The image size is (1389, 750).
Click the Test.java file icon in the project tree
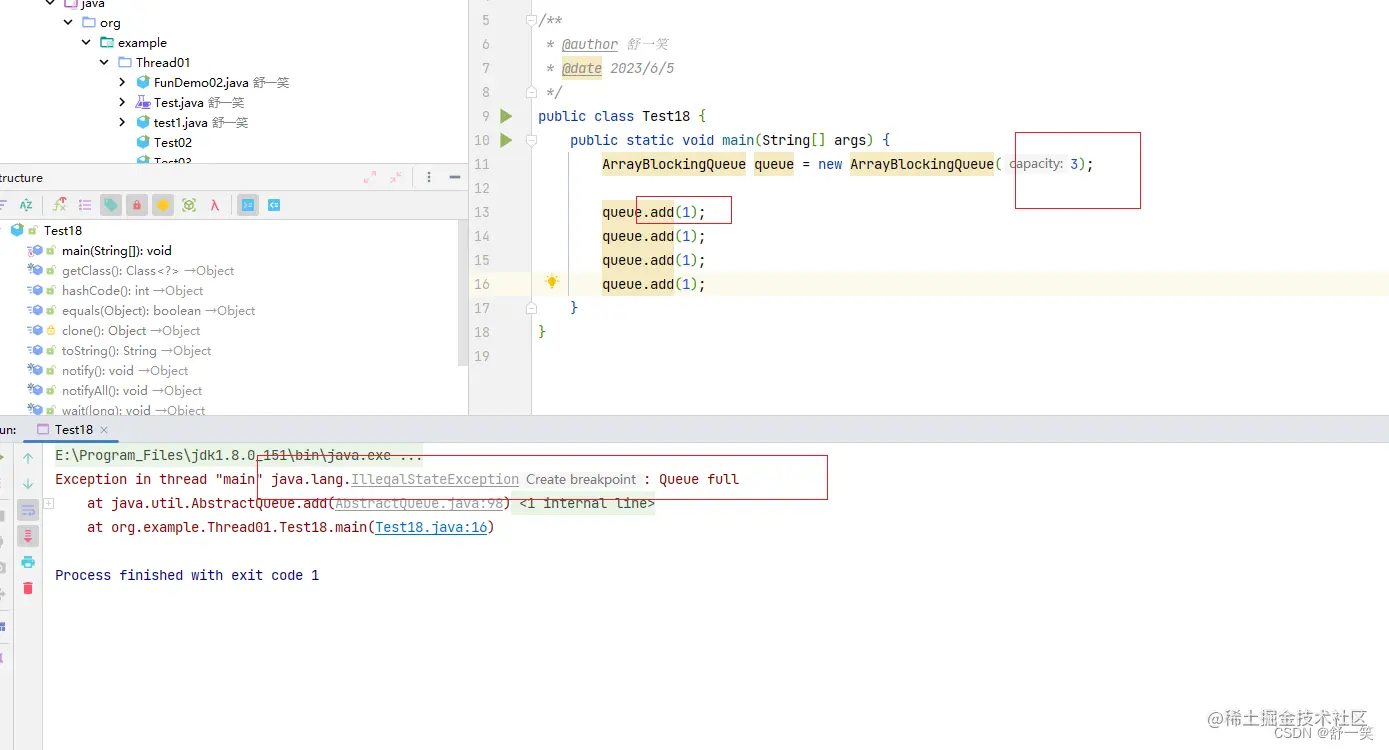(x=143, y=102)
